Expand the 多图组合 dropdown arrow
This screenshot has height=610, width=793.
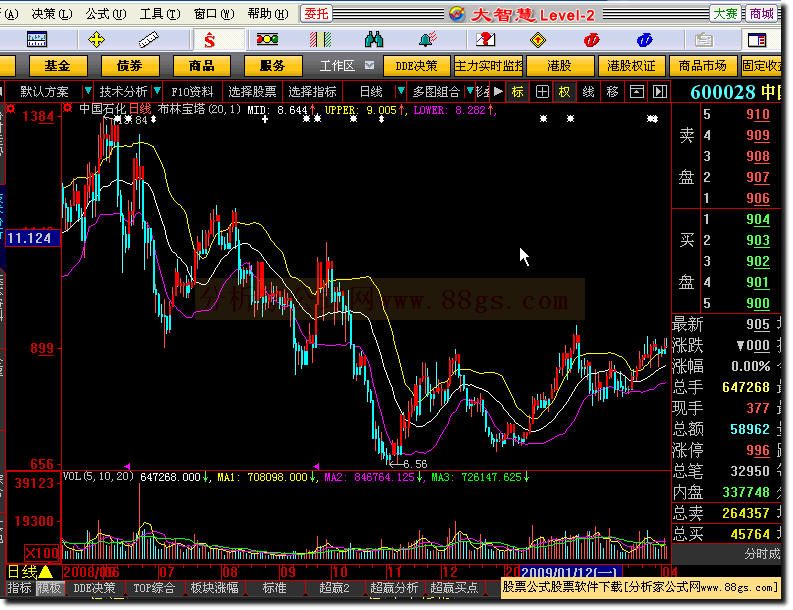tap(470, 92)
